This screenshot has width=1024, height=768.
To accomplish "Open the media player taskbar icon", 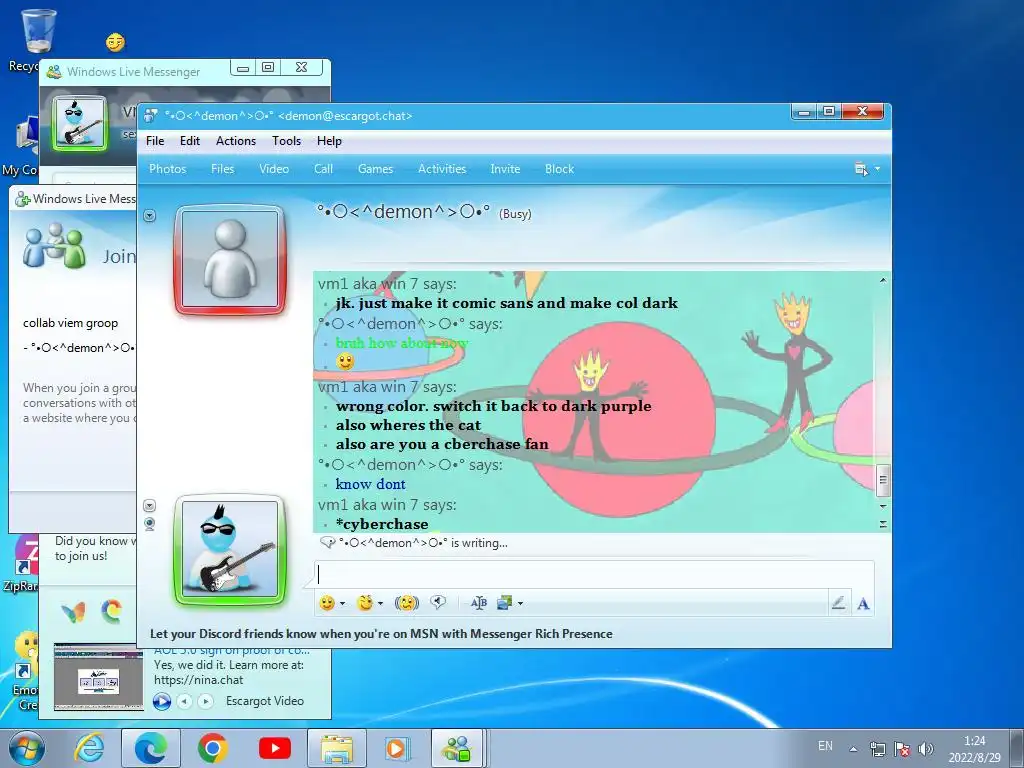I will (398, 748).
